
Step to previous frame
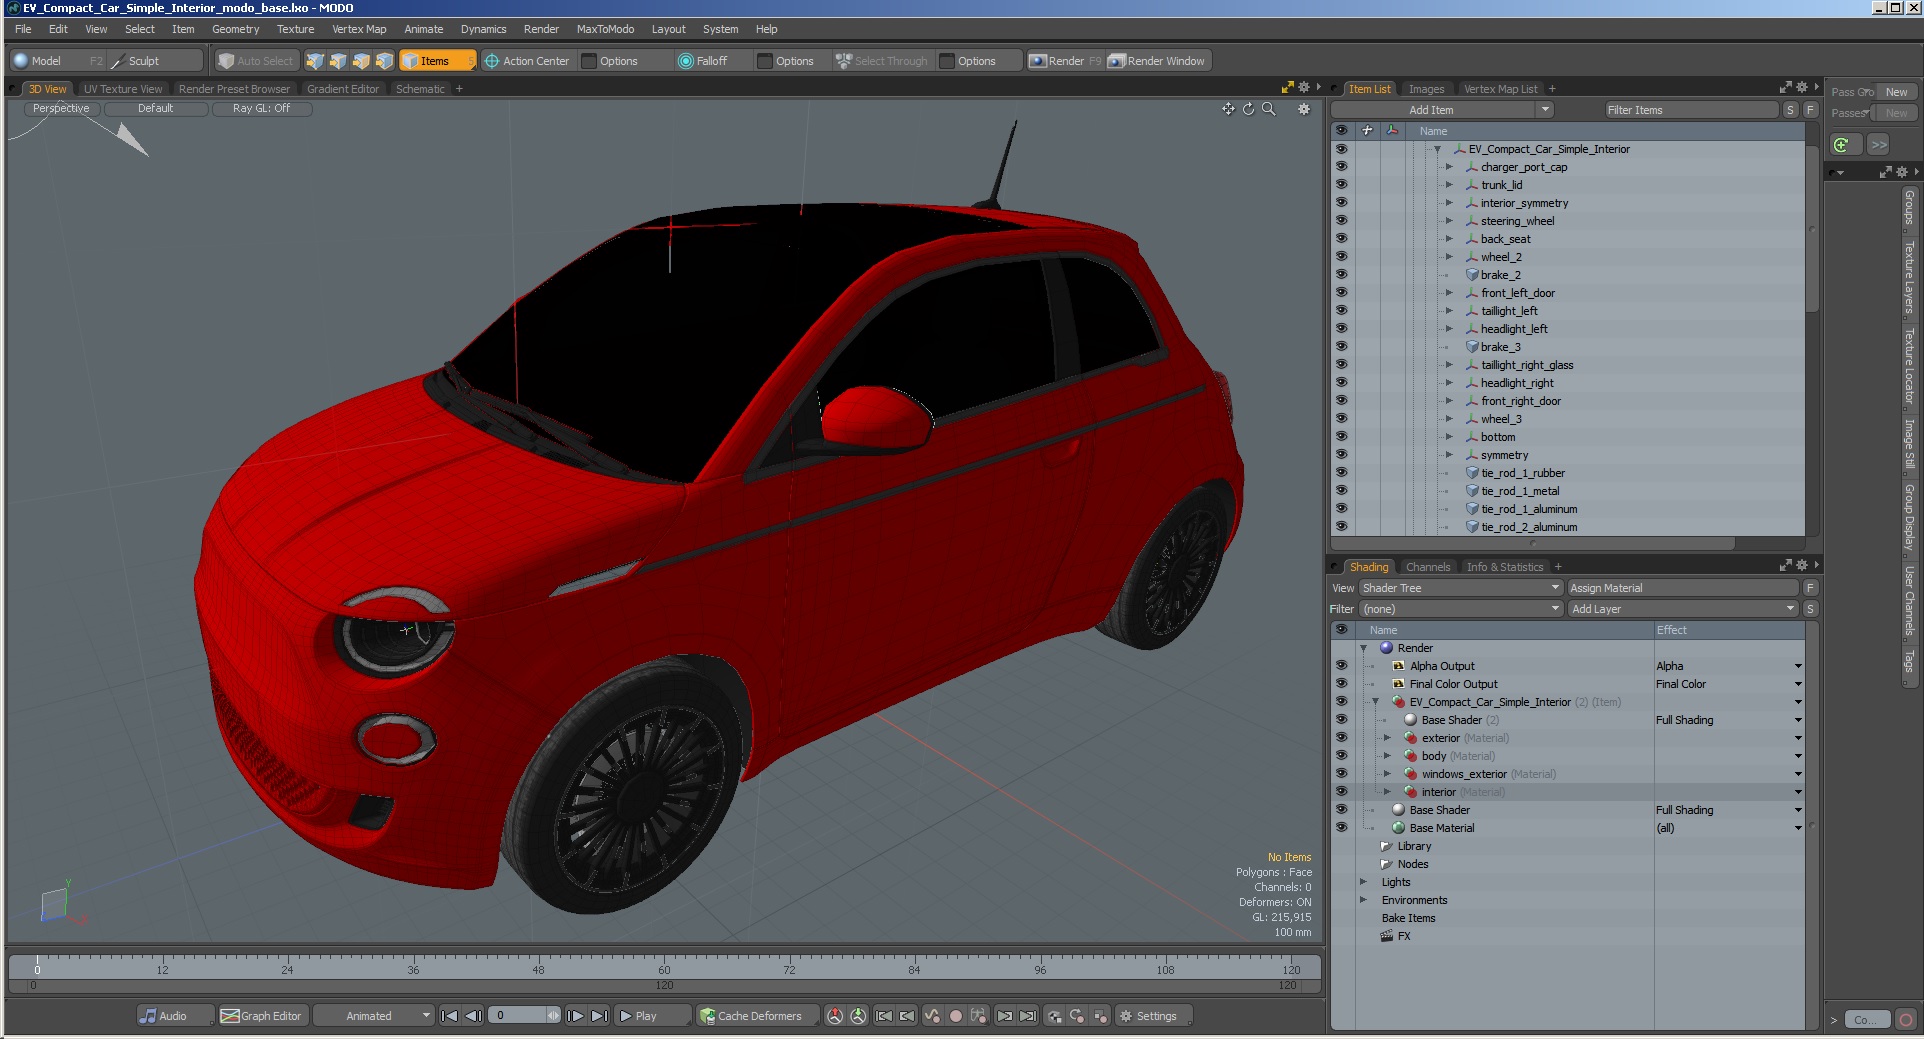pos(473,1016)
